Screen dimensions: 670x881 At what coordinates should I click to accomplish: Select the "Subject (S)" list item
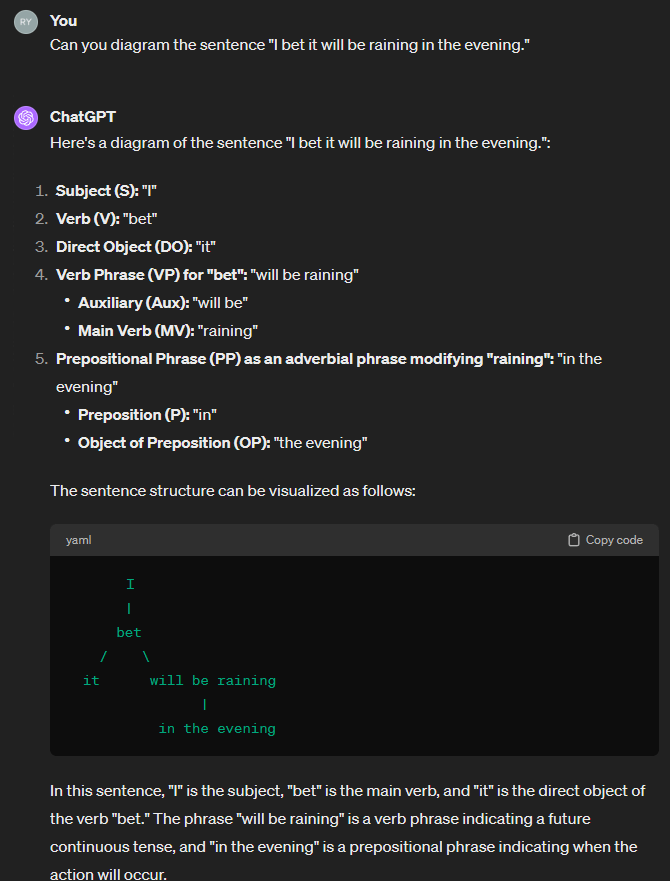tap(107, 191)
